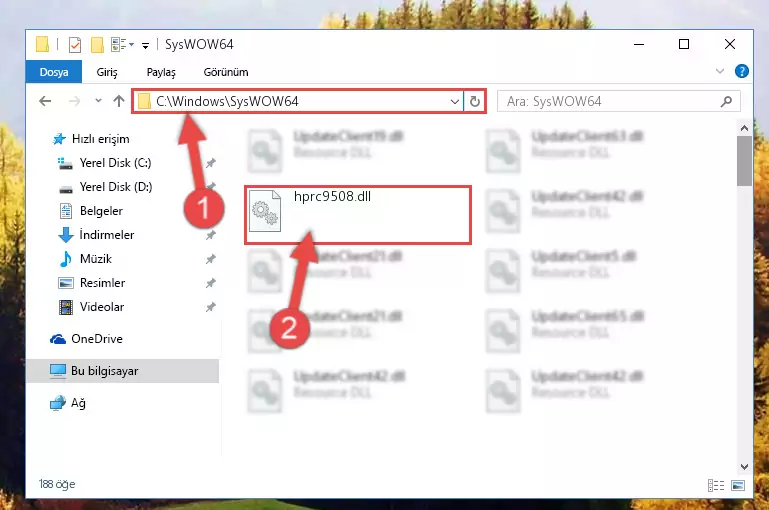
Task: Click the pin icon next to Videolar
Action: click(x=210, y=307)
